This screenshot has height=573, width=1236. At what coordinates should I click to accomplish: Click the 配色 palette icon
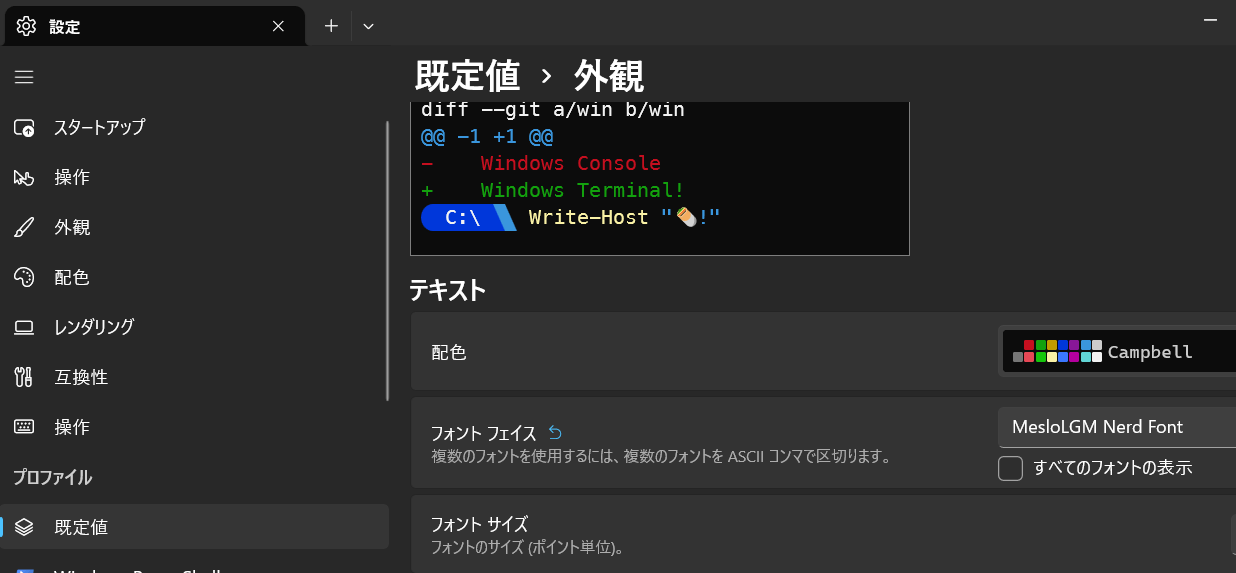(x=24, y=277)
